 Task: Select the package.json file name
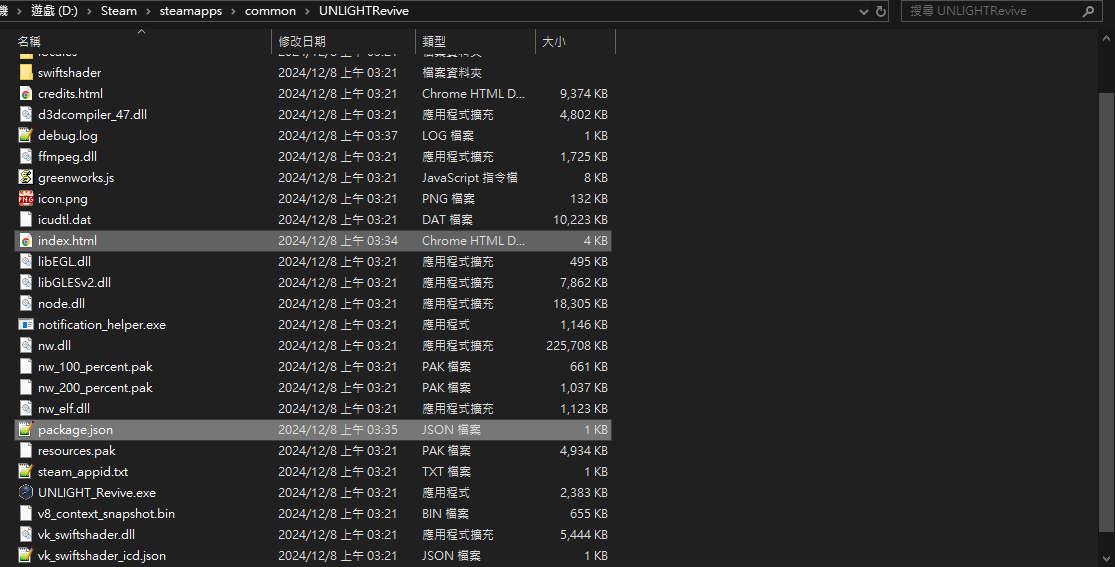coord(75,430)
